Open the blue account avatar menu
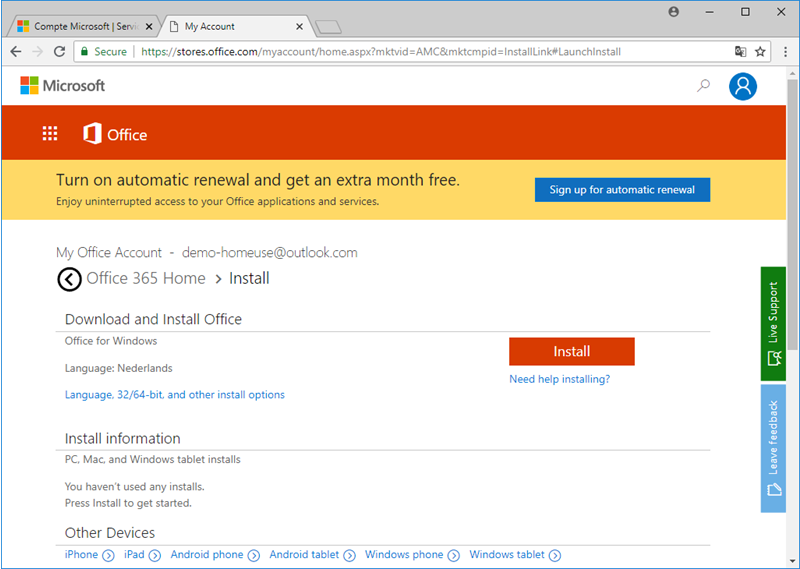Viewport: 800px width, 569px height. pyautogui.click(x=742, y=86)
